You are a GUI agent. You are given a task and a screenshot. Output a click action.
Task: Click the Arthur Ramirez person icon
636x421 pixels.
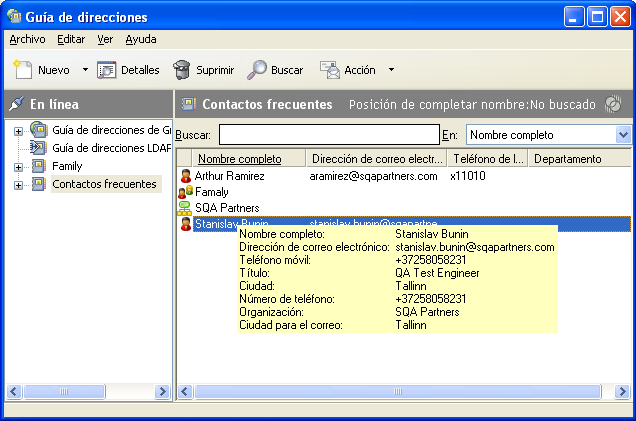tap(185, 176)
